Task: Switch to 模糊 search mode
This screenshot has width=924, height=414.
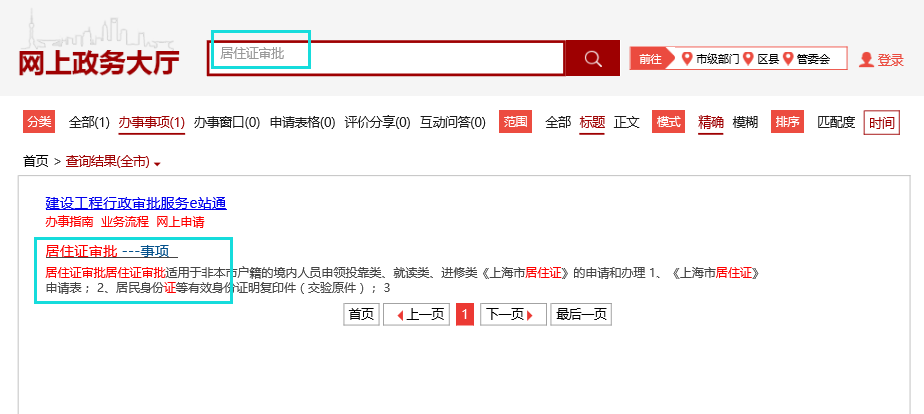Action: (x=745, y=122)
